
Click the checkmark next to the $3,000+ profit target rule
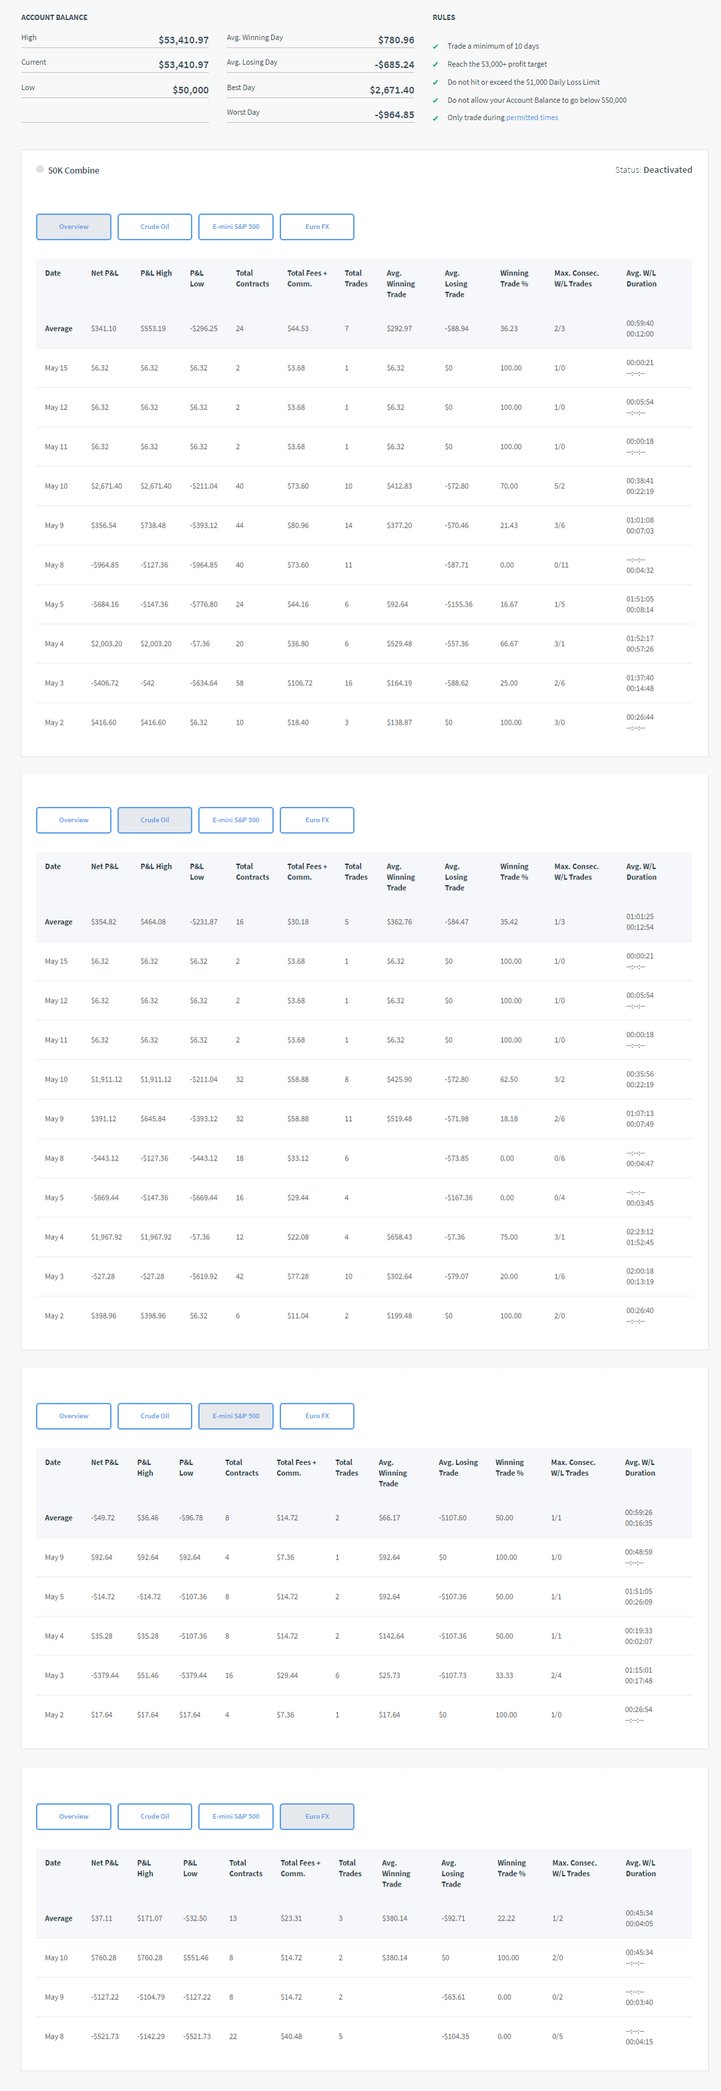click(435, 65)
